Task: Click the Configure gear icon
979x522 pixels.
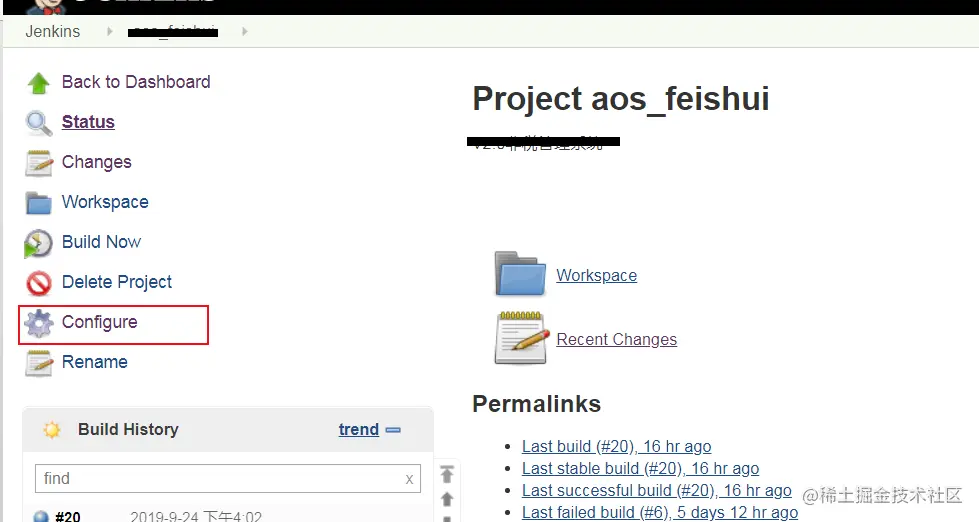Action: [x=39, y=323]
